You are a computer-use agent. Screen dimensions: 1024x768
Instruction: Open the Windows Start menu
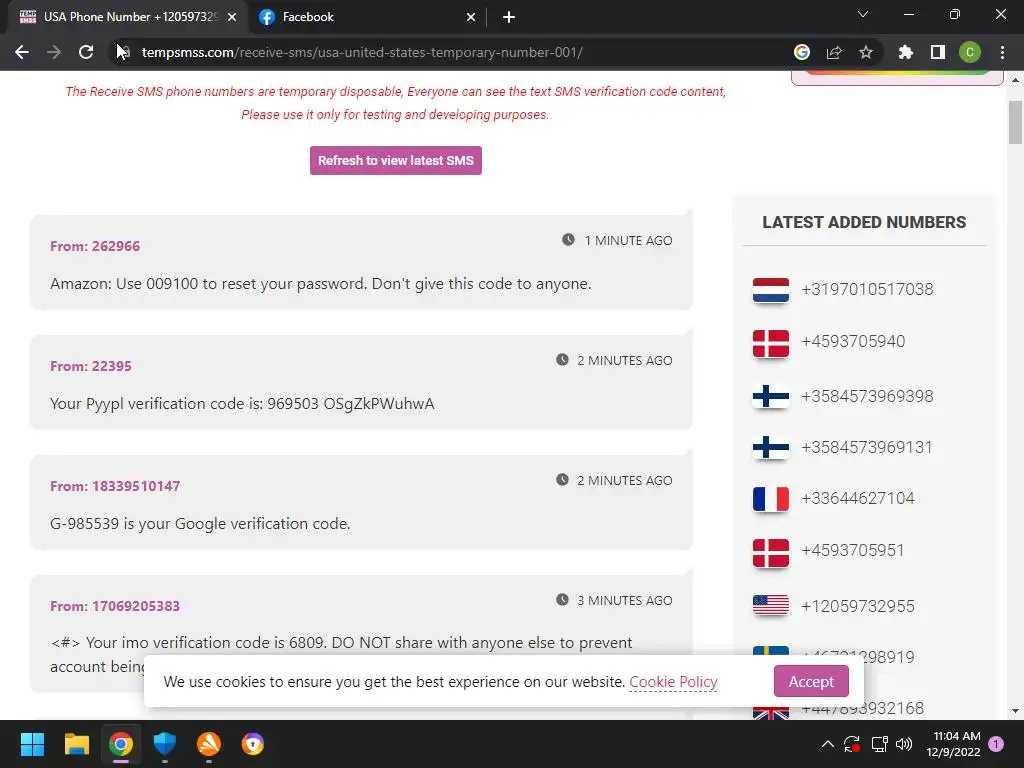[x=32, y=744]
